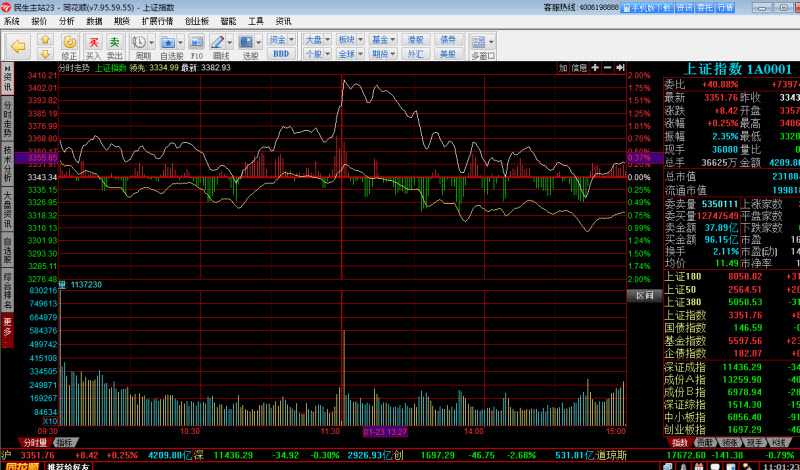Image resolution: width=800 pixels, height=470 pixels.
Task: Open the 分析 menu in menu bar
Action: (x=66, y=20)
